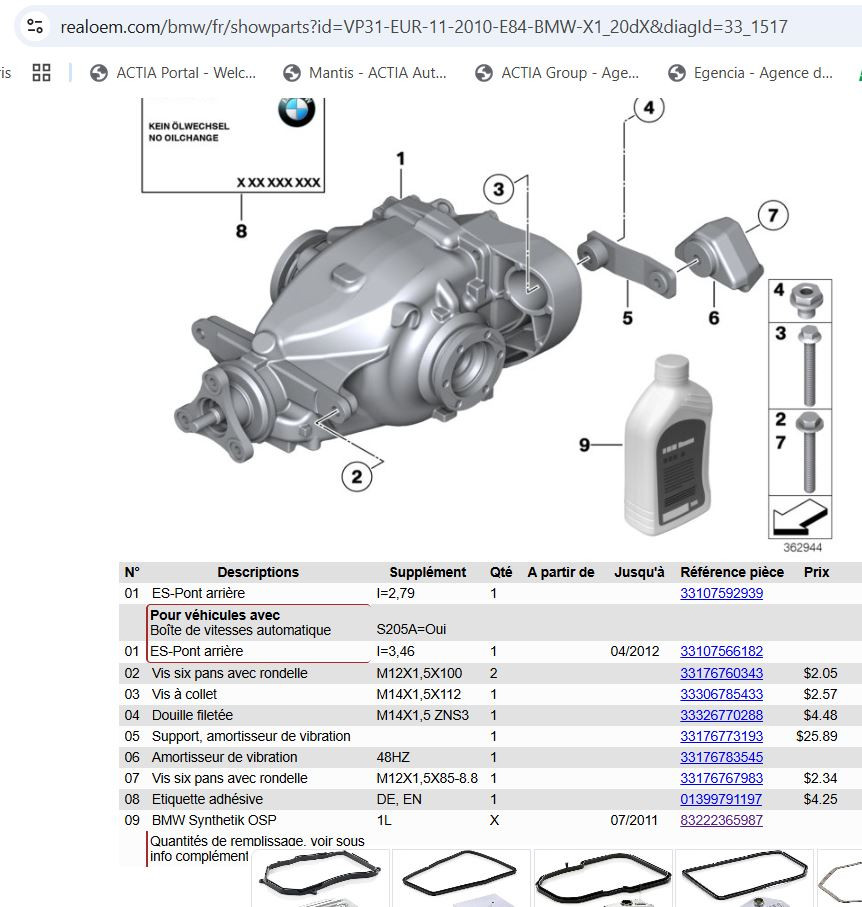Open site information icon in address bar

pos(35,26)
